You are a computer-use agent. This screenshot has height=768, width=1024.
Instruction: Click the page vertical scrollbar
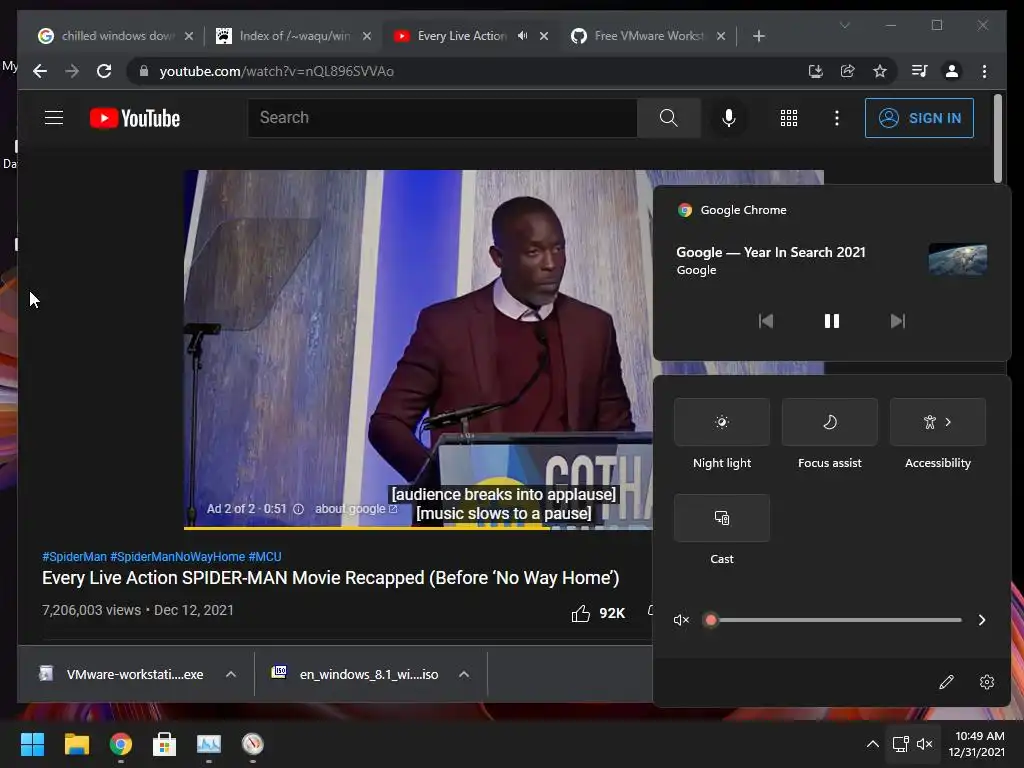[x=997, y=138]
